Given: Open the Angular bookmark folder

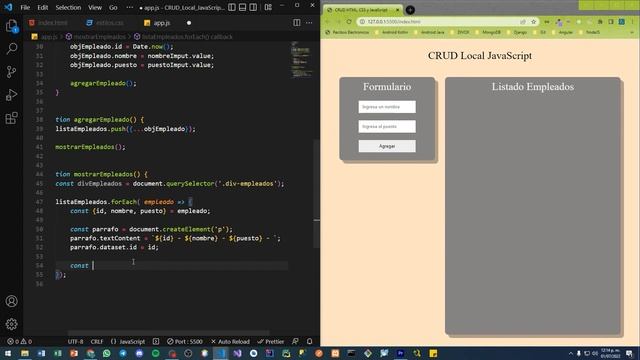Looking at the screenshot, I should tap(562, 32).
